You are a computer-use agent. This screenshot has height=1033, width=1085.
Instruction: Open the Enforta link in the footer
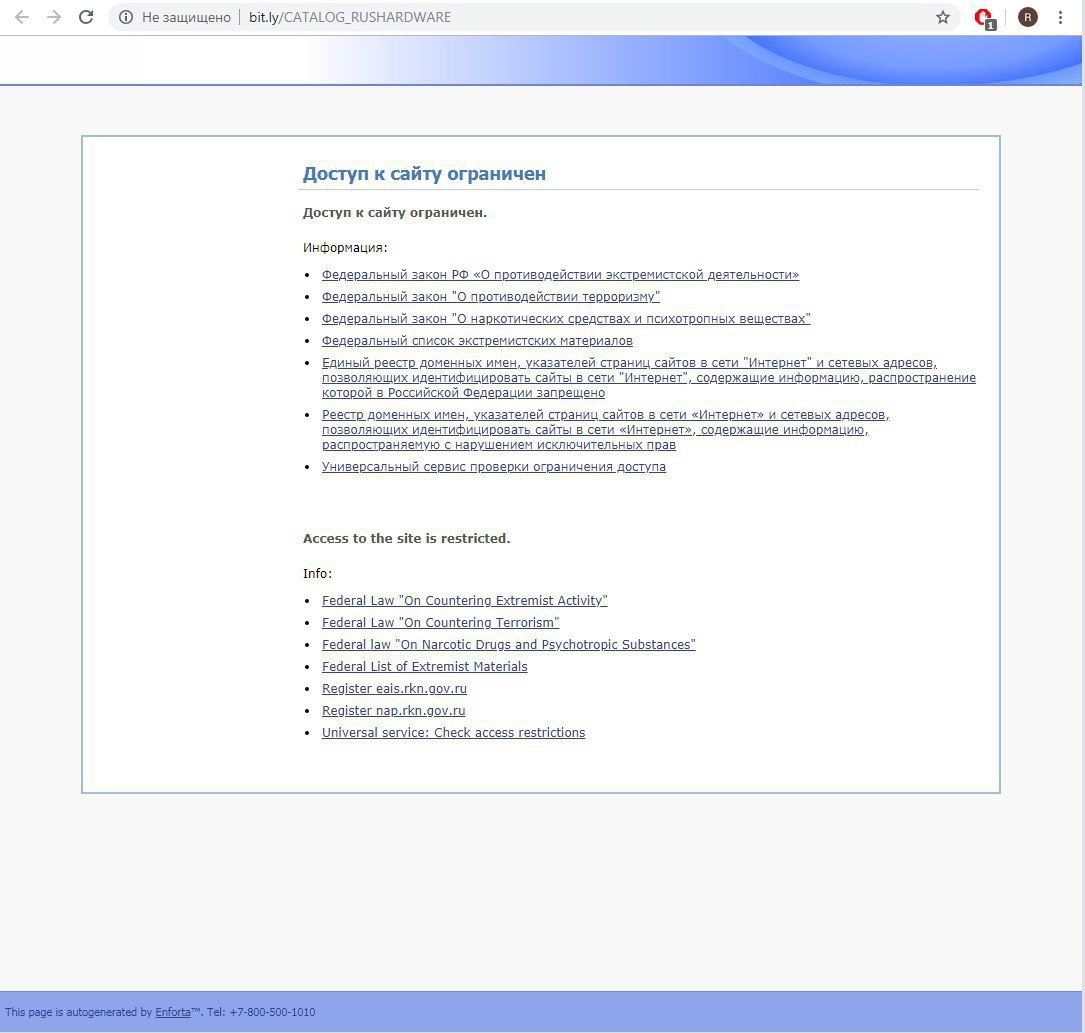(172, 1012)
